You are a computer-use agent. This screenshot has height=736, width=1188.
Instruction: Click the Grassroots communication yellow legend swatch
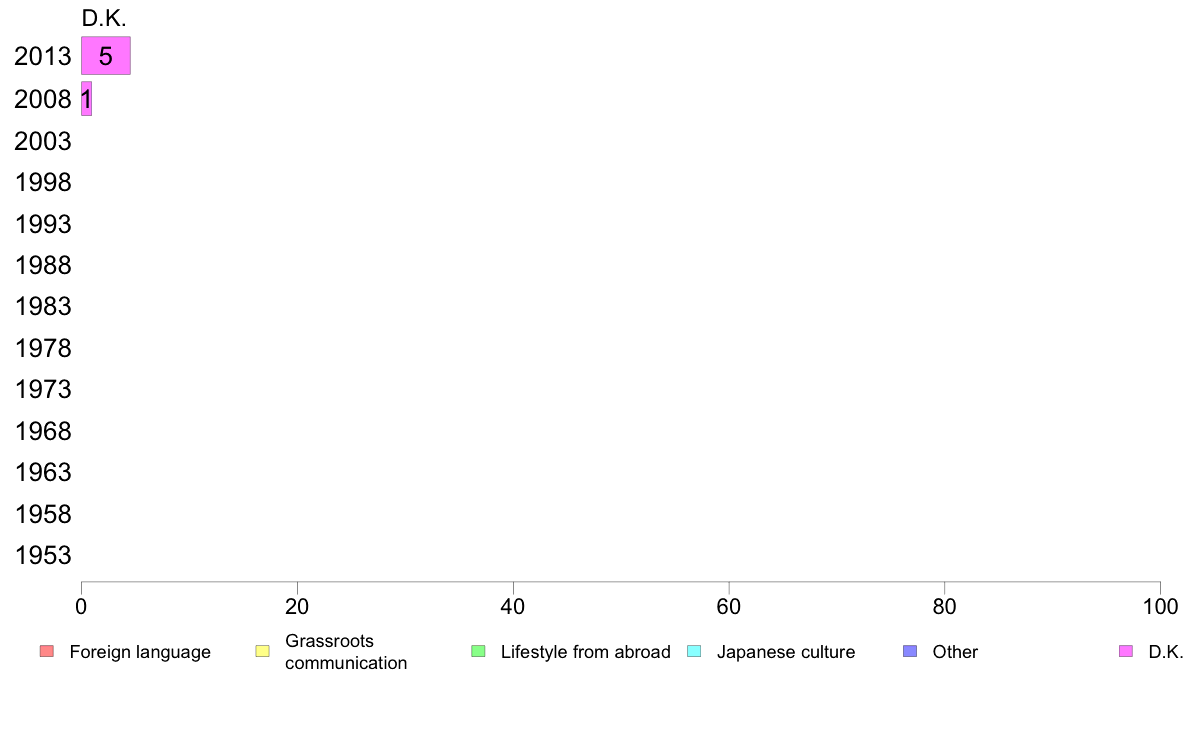(x=262, y=651)
